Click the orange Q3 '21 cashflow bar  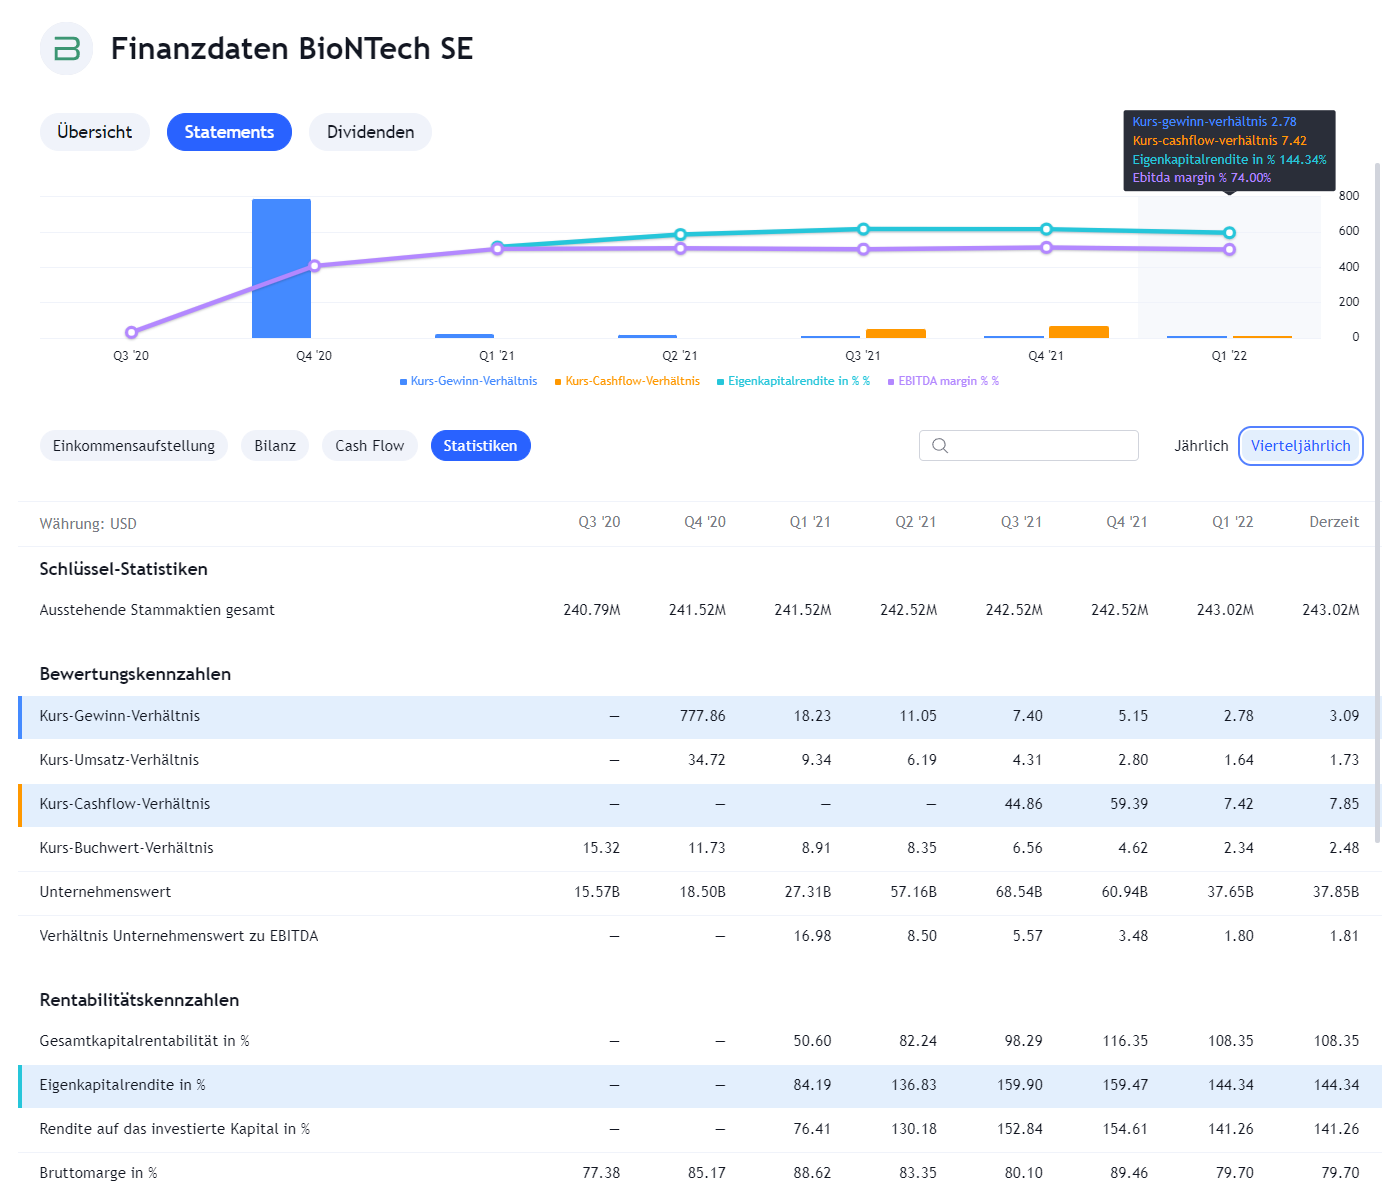[896, 333]
